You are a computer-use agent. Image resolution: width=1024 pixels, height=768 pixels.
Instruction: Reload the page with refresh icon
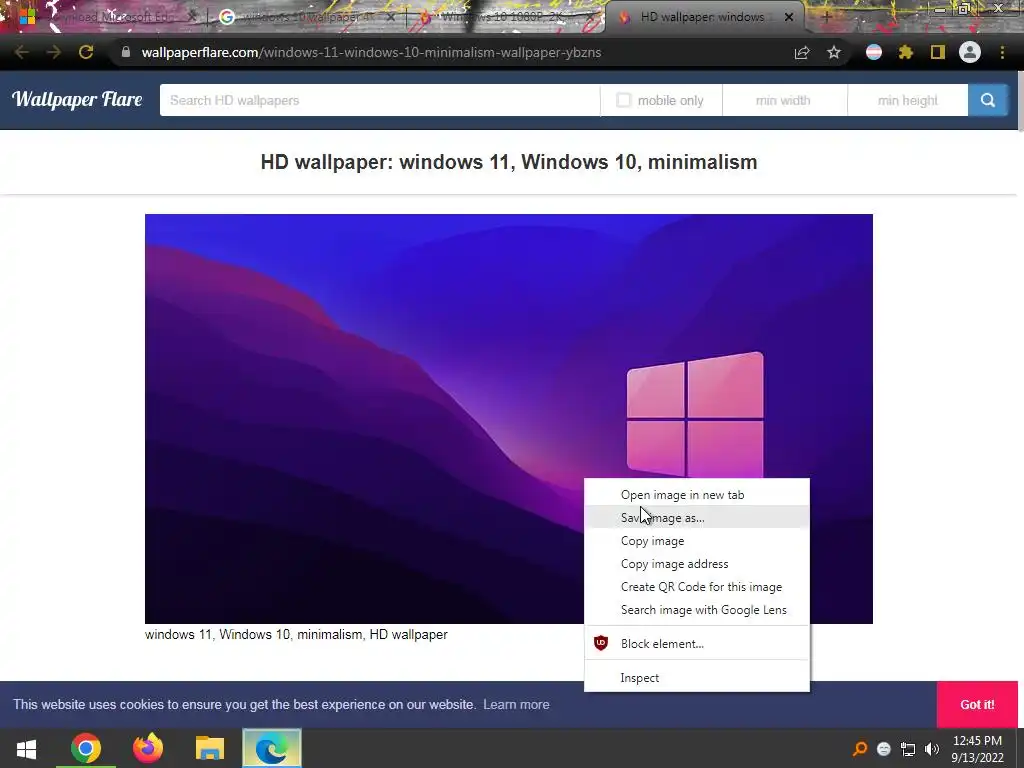point(86,52)
